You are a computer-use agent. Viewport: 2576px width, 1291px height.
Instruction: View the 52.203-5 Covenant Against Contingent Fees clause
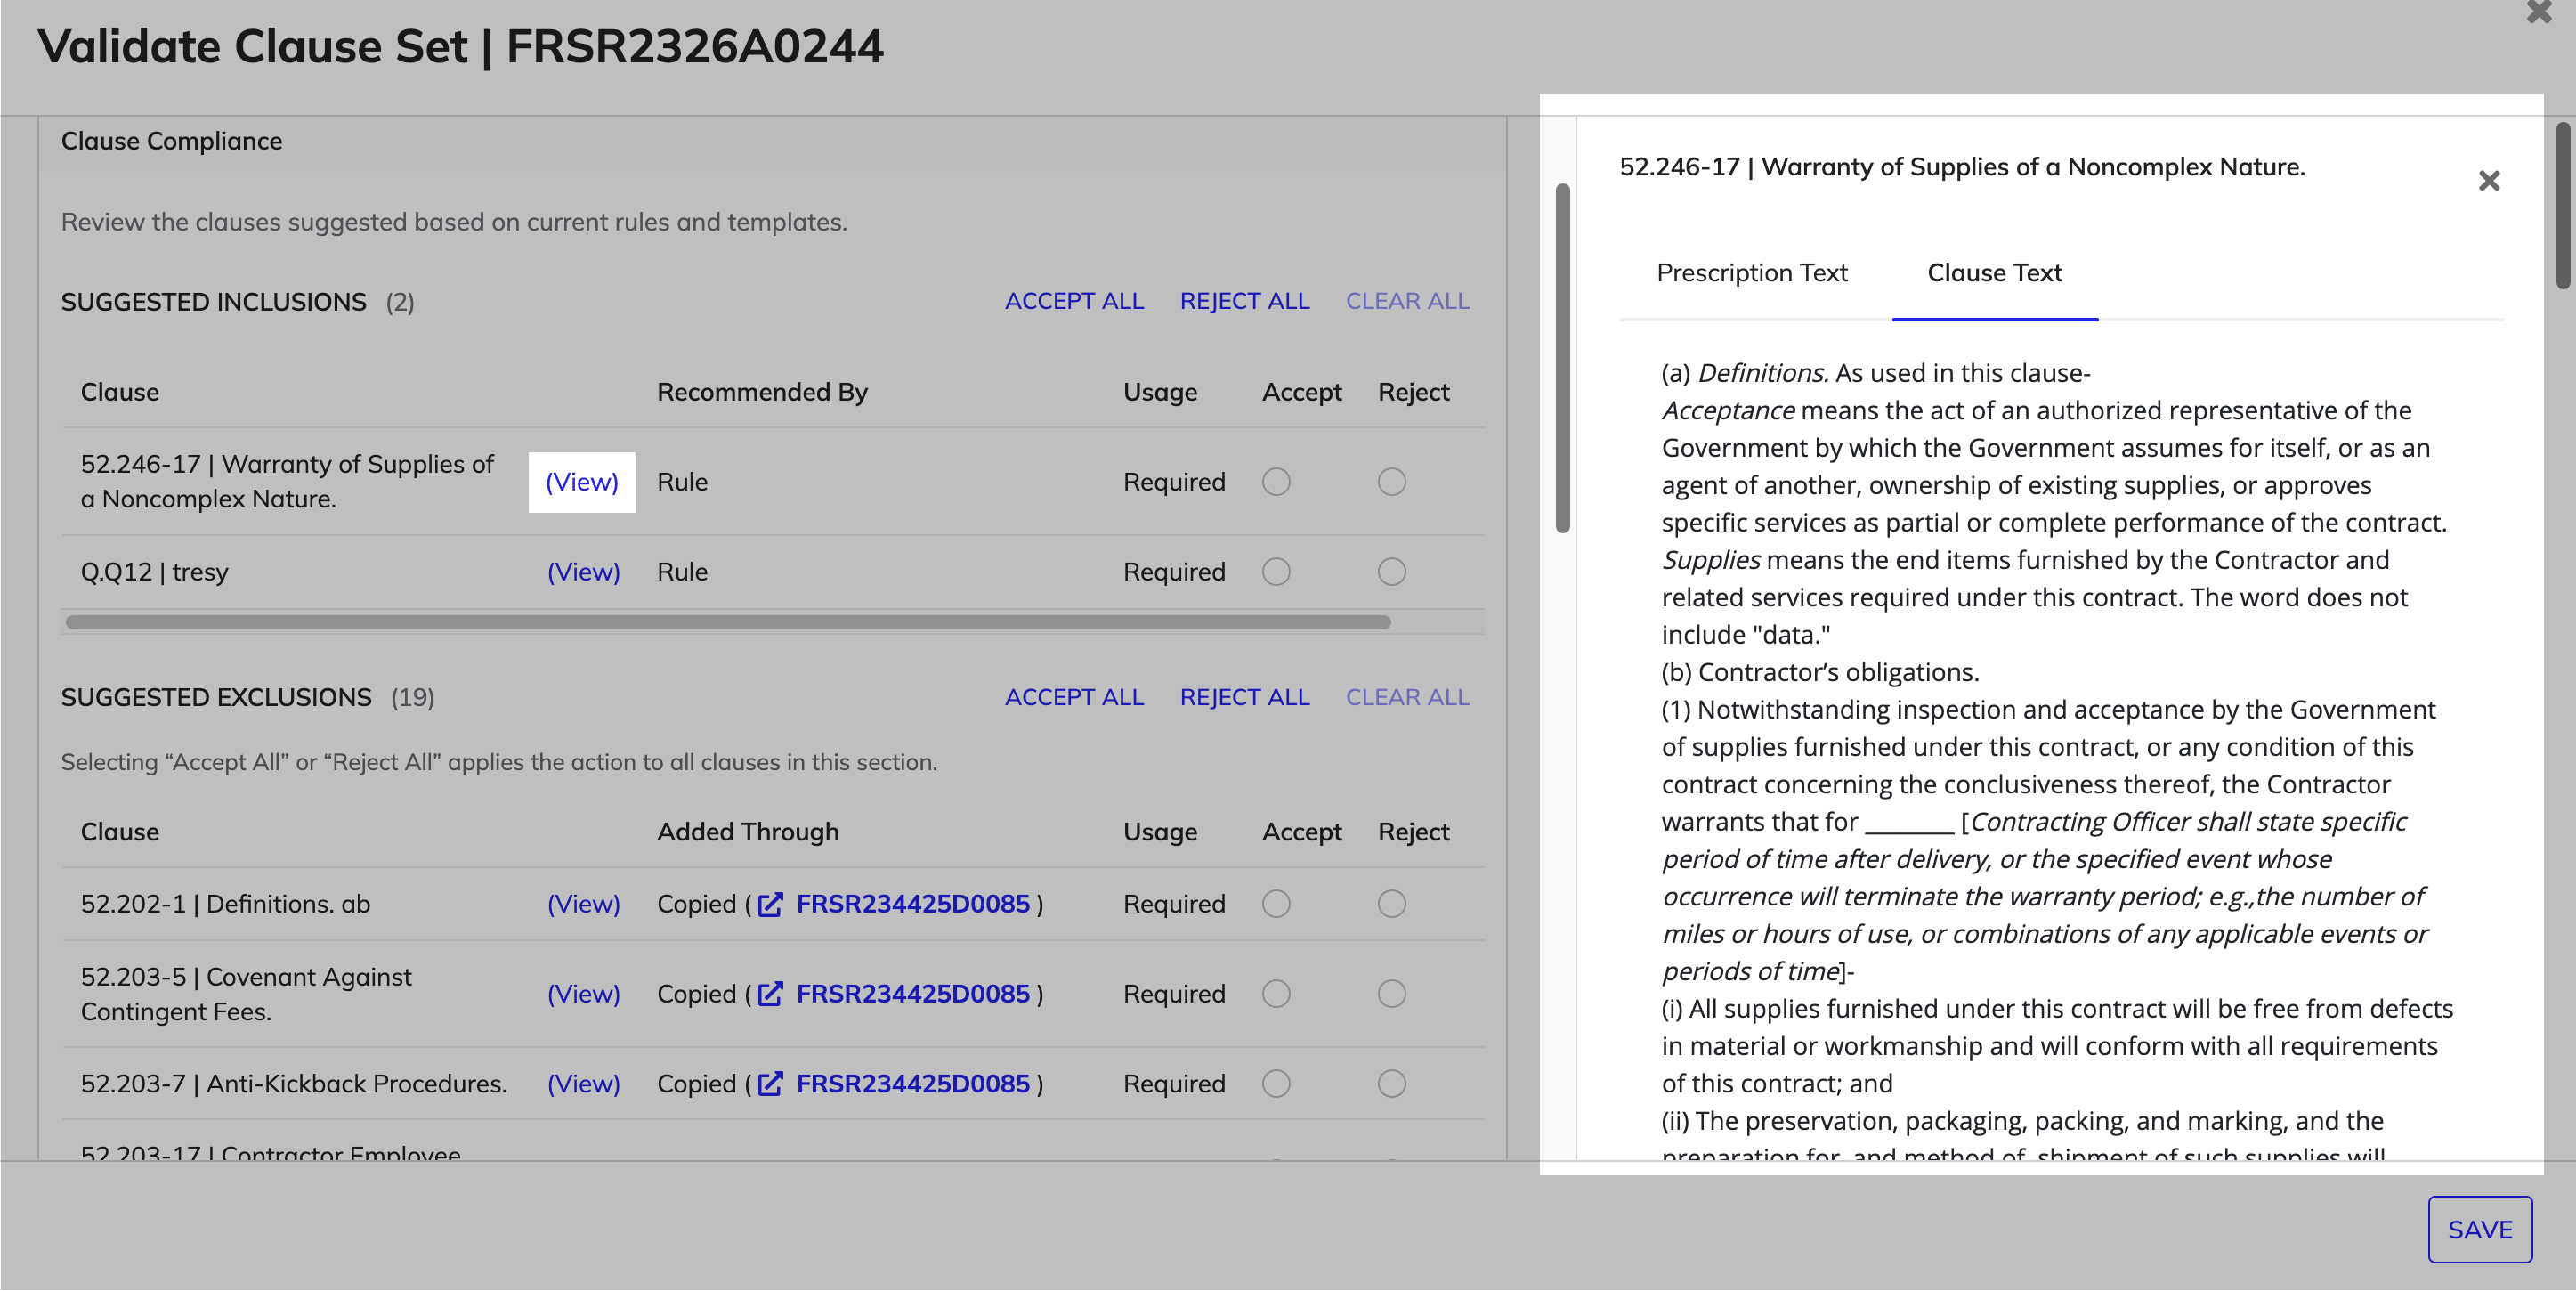point(583,994)
